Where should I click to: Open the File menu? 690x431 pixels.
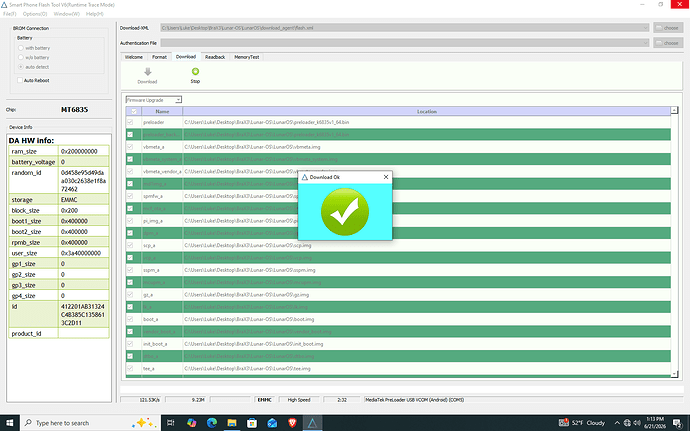click(10, 14)
